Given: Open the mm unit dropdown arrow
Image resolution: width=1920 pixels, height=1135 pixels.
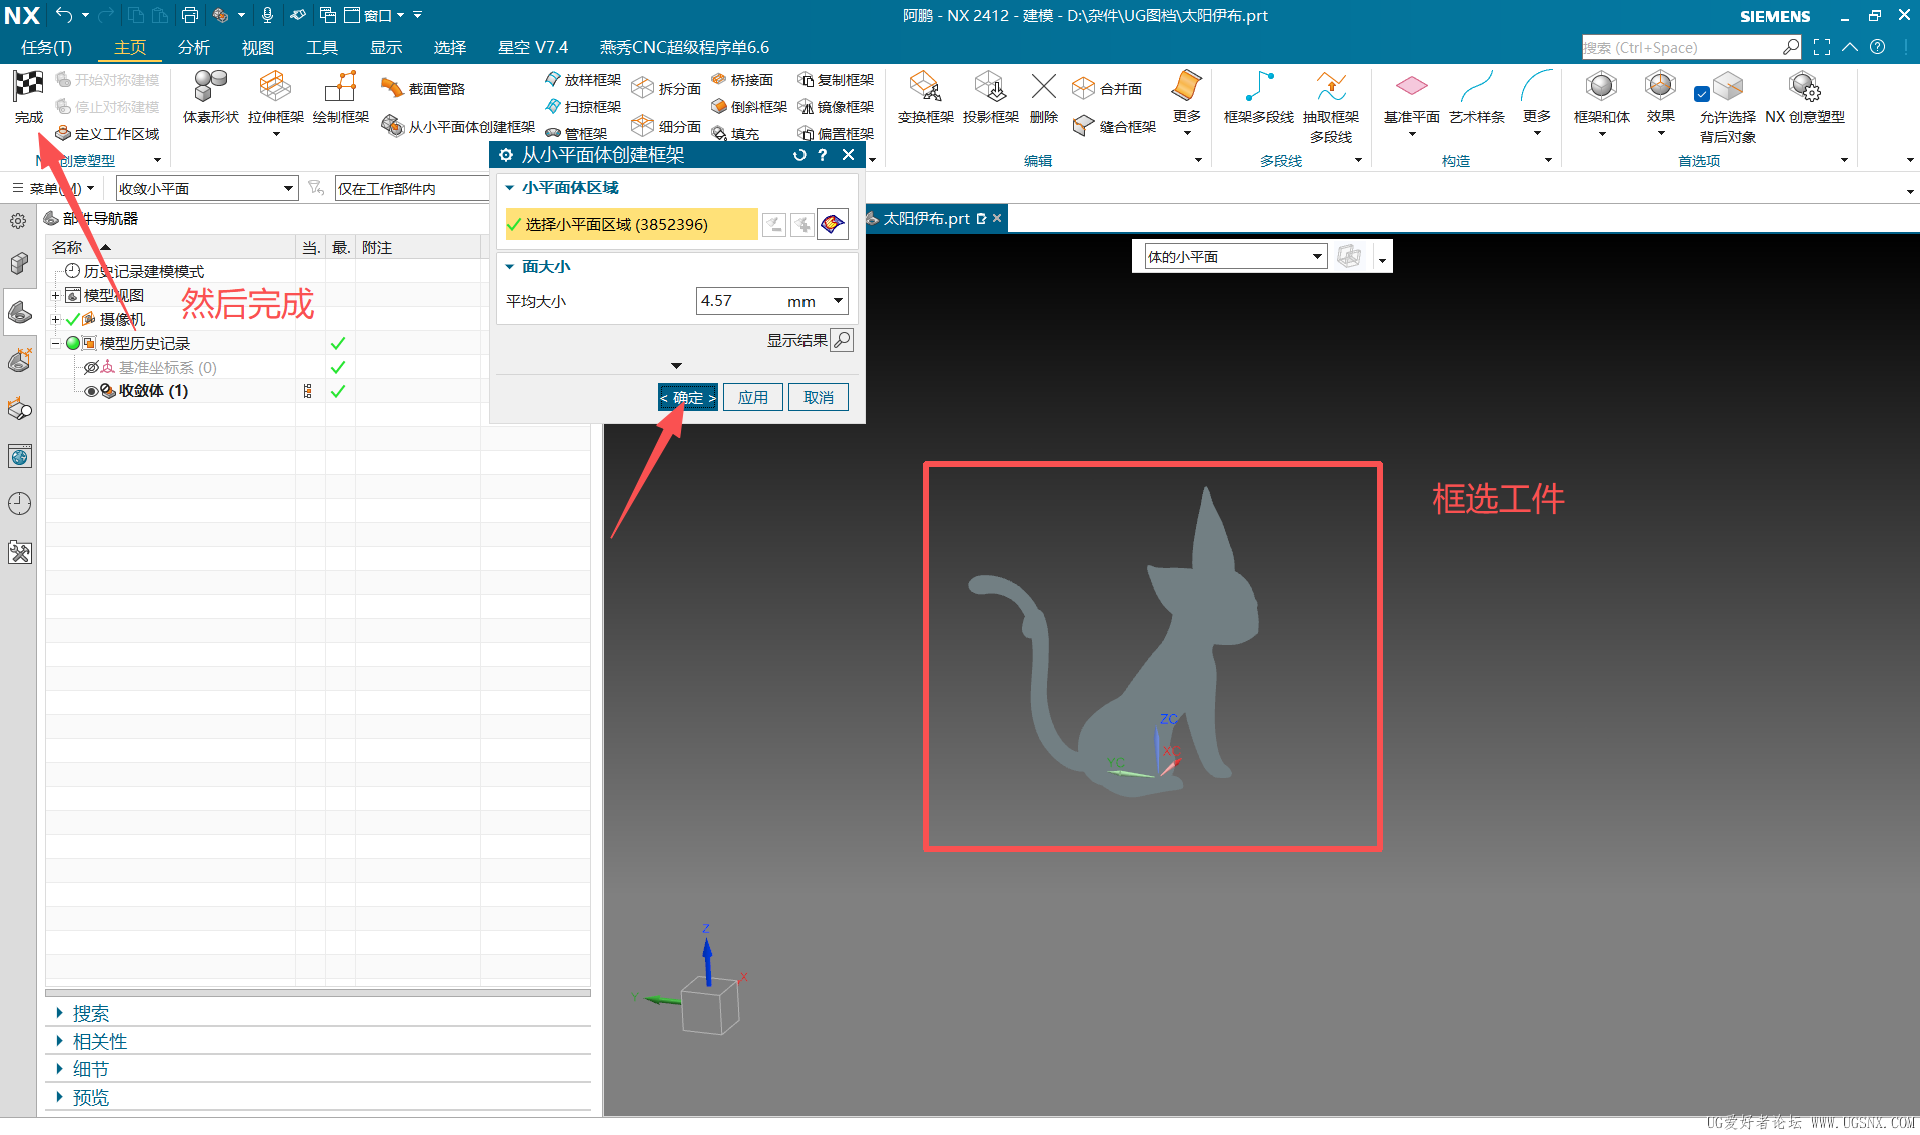Looking at the screenshot, I should coord(838,301).
